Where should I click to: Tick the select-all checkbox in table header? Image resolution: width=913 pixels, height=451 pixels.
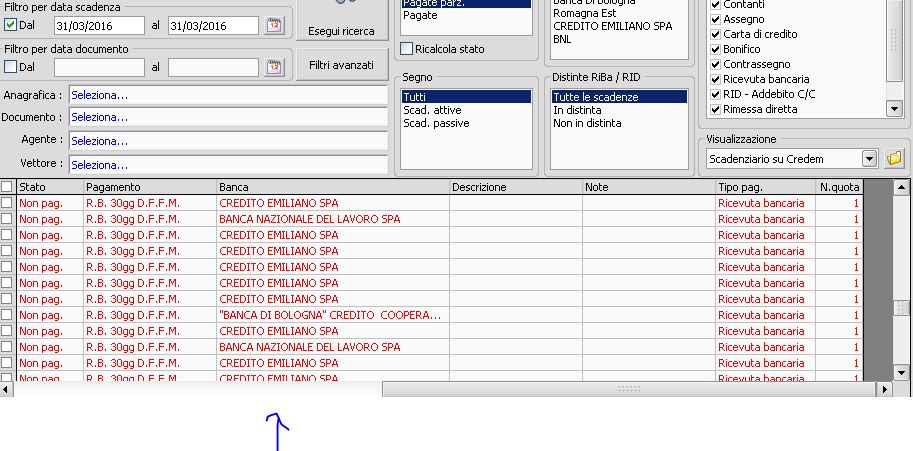click(x=6, y=187)
